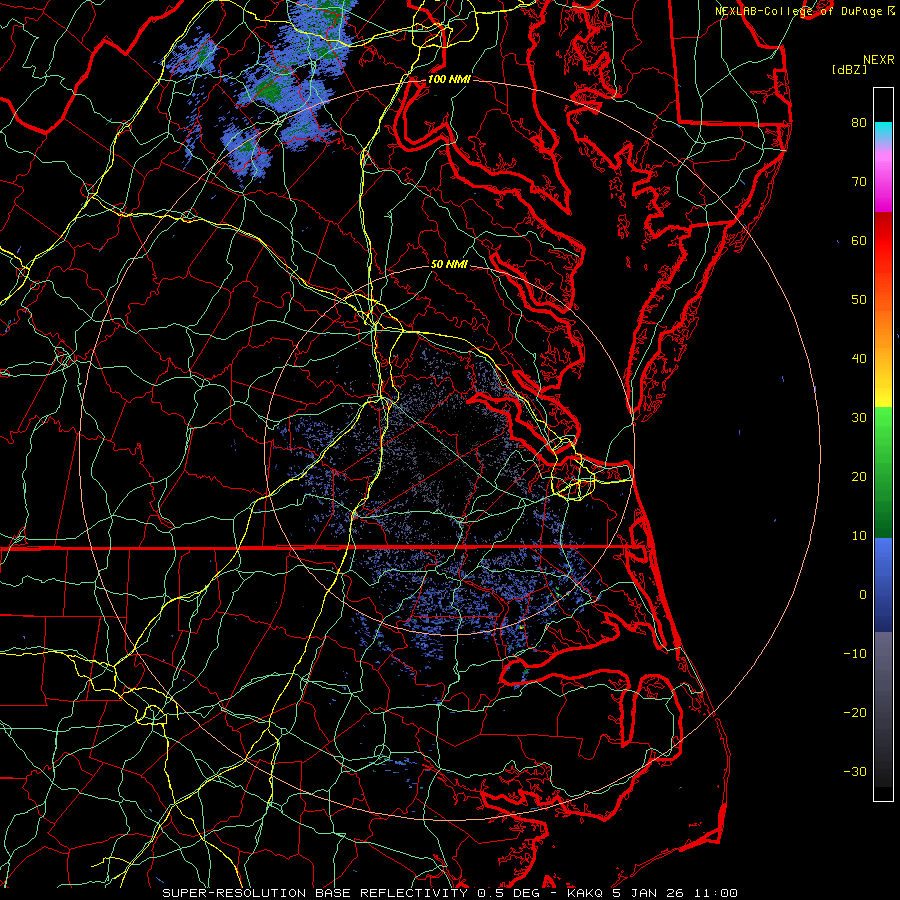This screenshot has height=900, width=900.
Task: Click the blue segment of the color bar
Action: pyautogui.click(x=883, y=584)
